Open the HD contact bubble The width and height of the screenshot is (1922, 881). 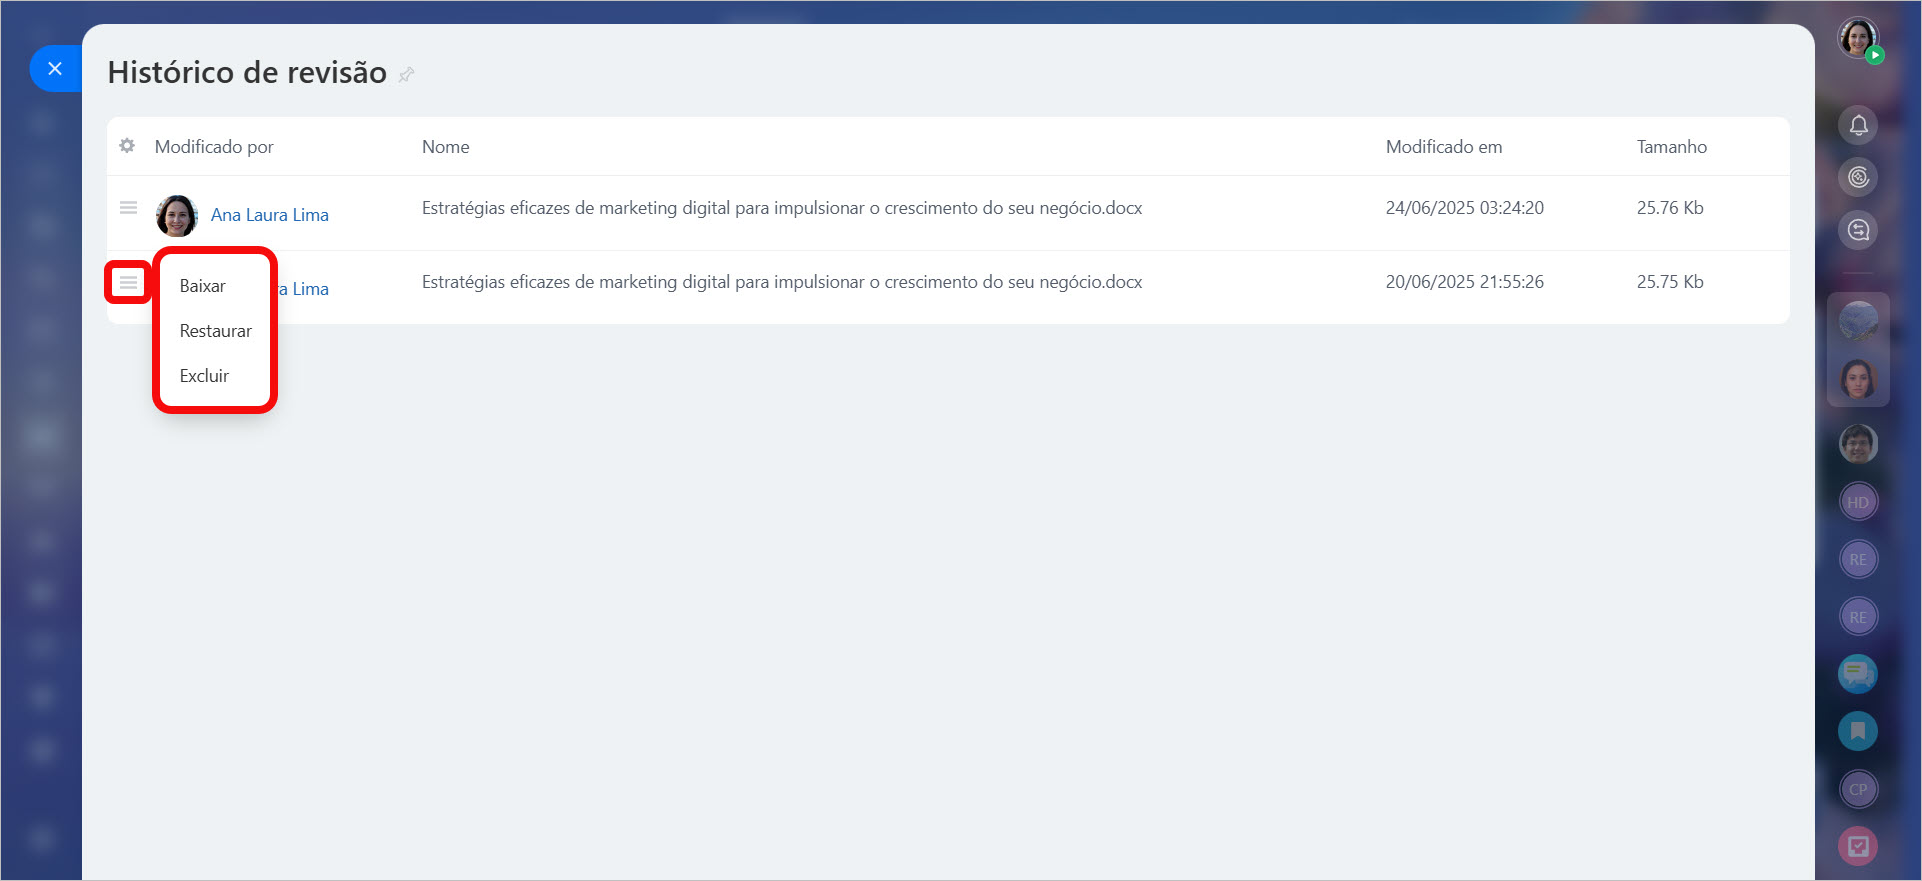coord(1858,502)
